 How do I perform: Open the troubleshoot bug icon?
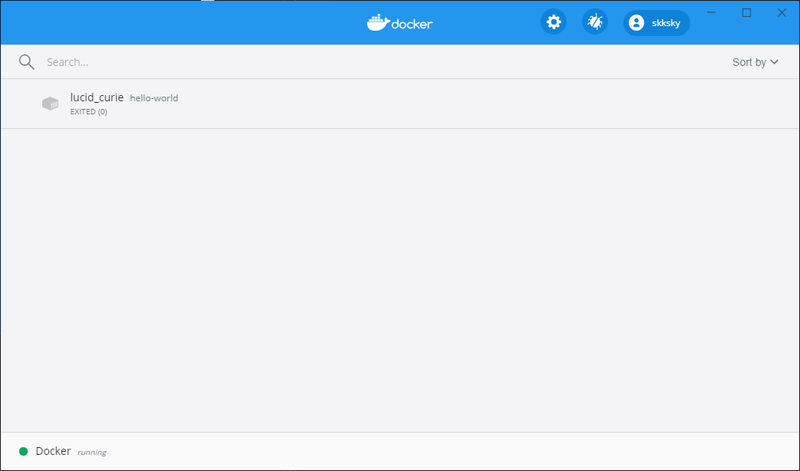tap(595, 22)
